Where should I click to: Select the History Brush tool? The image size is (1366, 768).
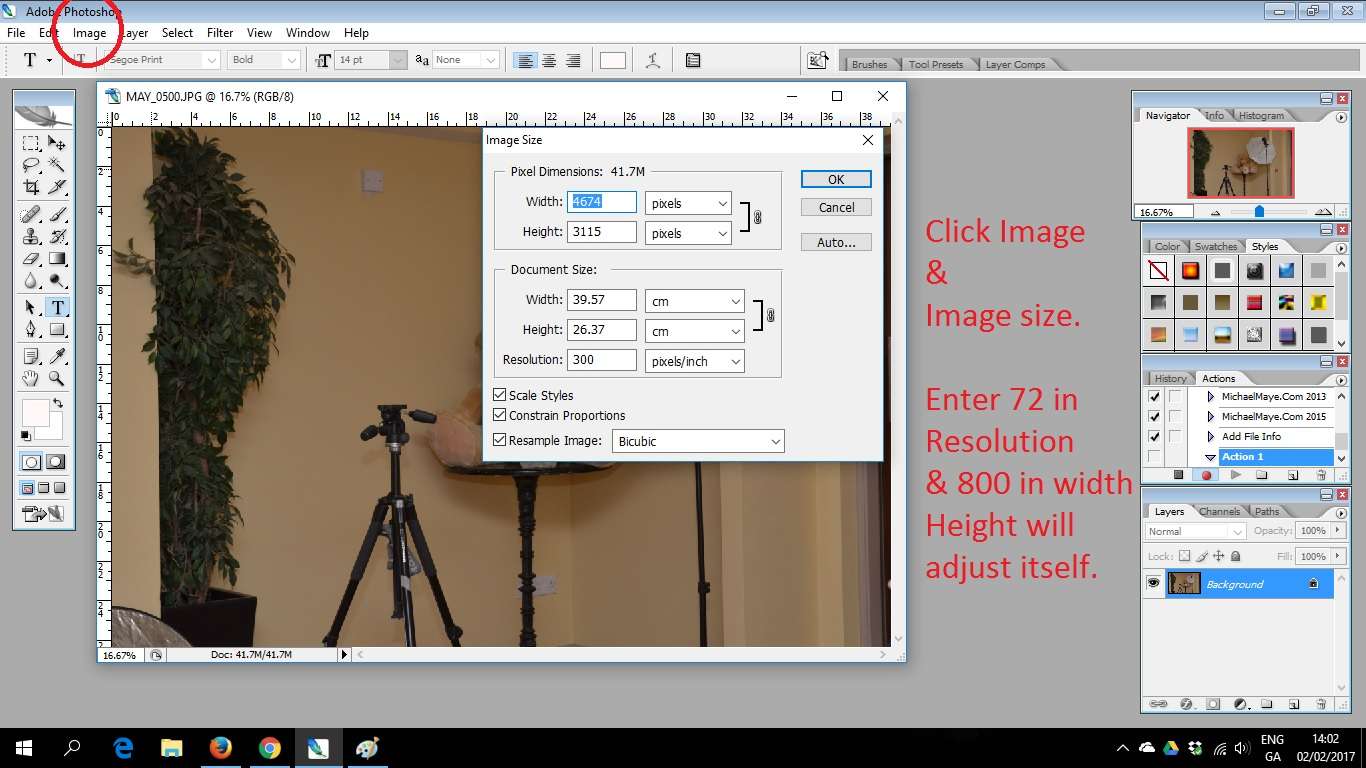(57, 237)
